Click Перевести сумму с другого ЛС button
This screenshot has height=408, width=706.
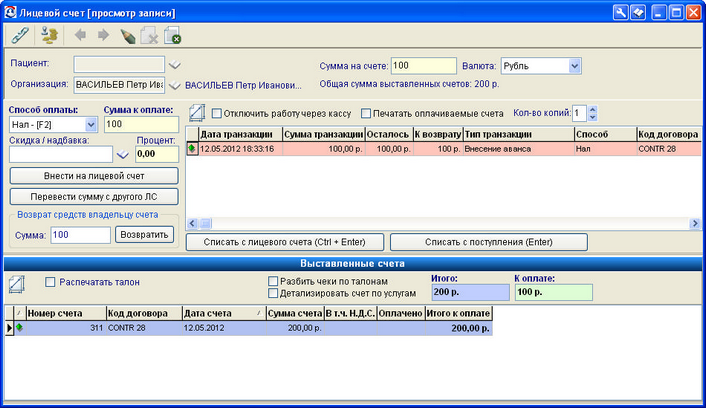94,197
